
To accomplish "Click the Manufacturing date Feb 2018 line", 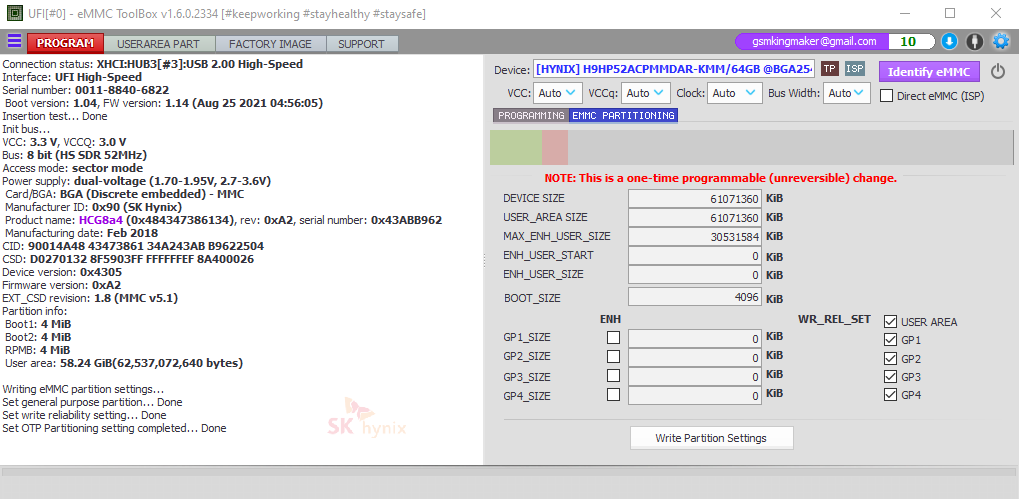I will click(81, 233).
